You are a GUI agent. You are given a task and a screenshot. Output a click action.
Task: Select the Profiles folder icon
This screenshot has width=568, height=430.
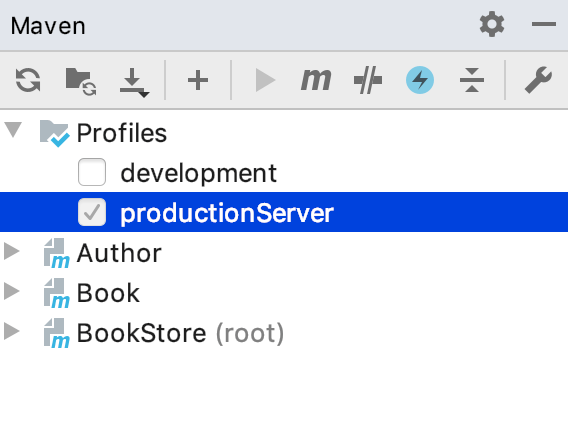(54, 133)
